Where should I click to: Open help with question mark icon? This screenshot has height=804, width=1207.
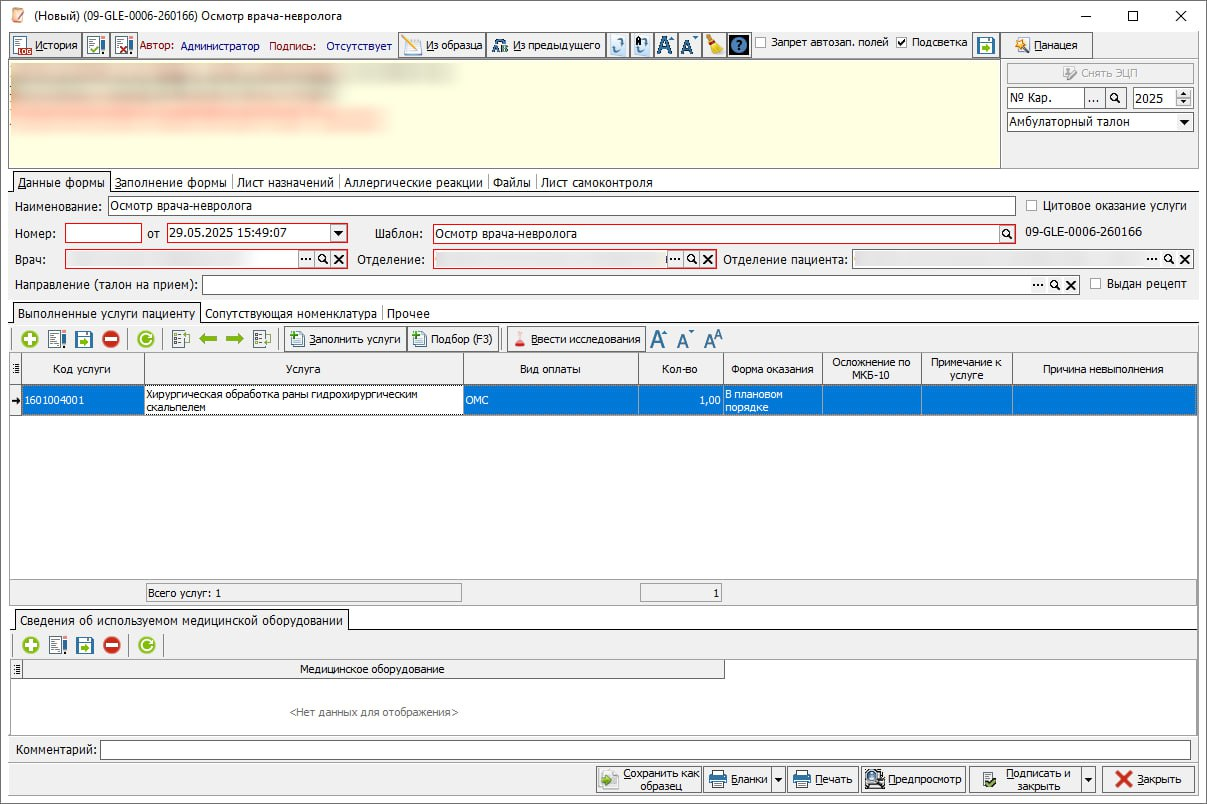(739, 45)
